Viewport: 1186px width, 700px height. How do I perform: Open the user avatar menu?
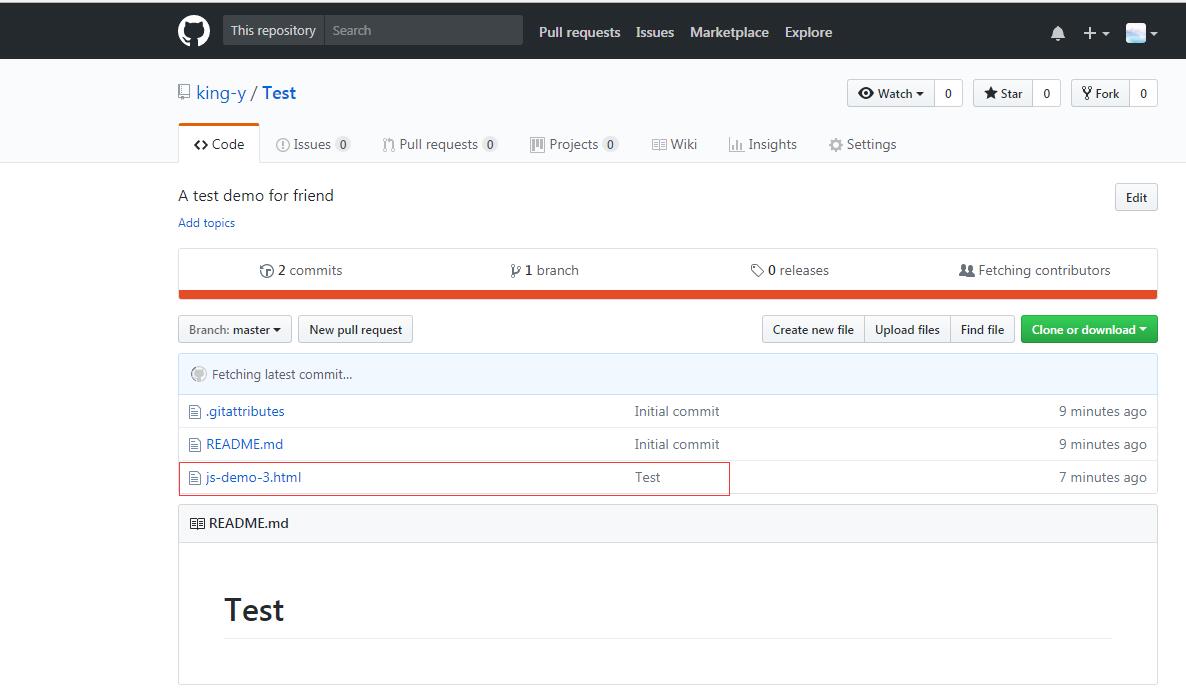point(1141,33)
